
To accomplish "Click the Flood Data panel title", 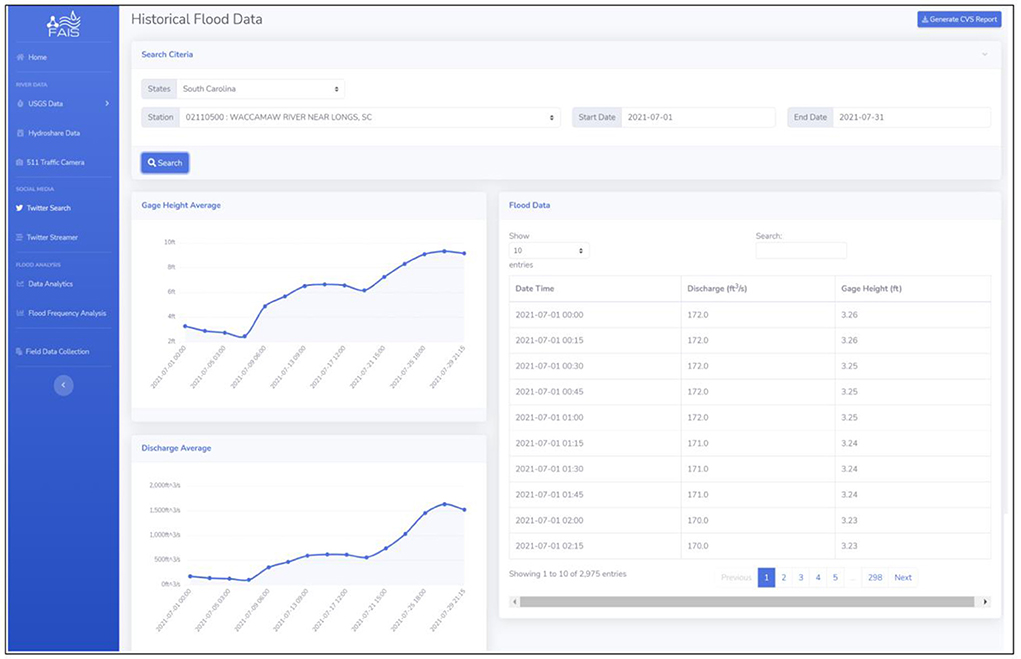I will 529,205.
